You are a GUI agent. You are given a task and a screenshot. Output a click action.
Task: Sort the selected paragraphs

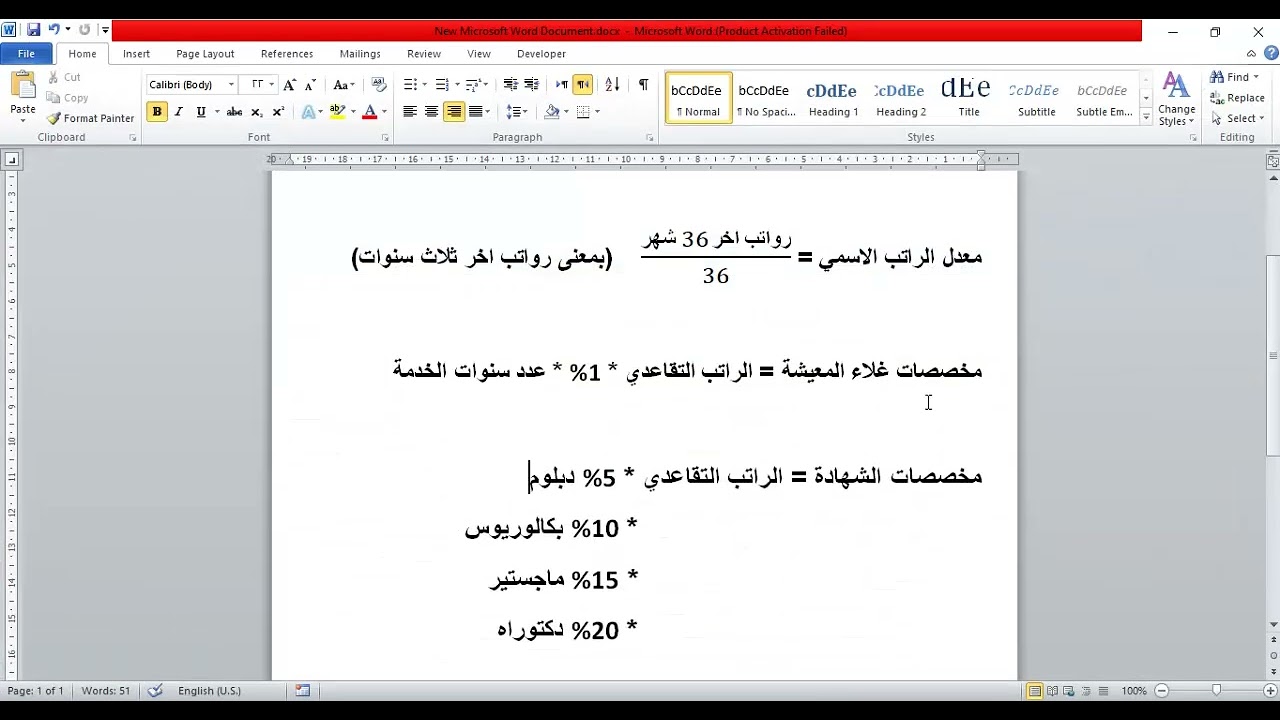(x=613, y=85)
